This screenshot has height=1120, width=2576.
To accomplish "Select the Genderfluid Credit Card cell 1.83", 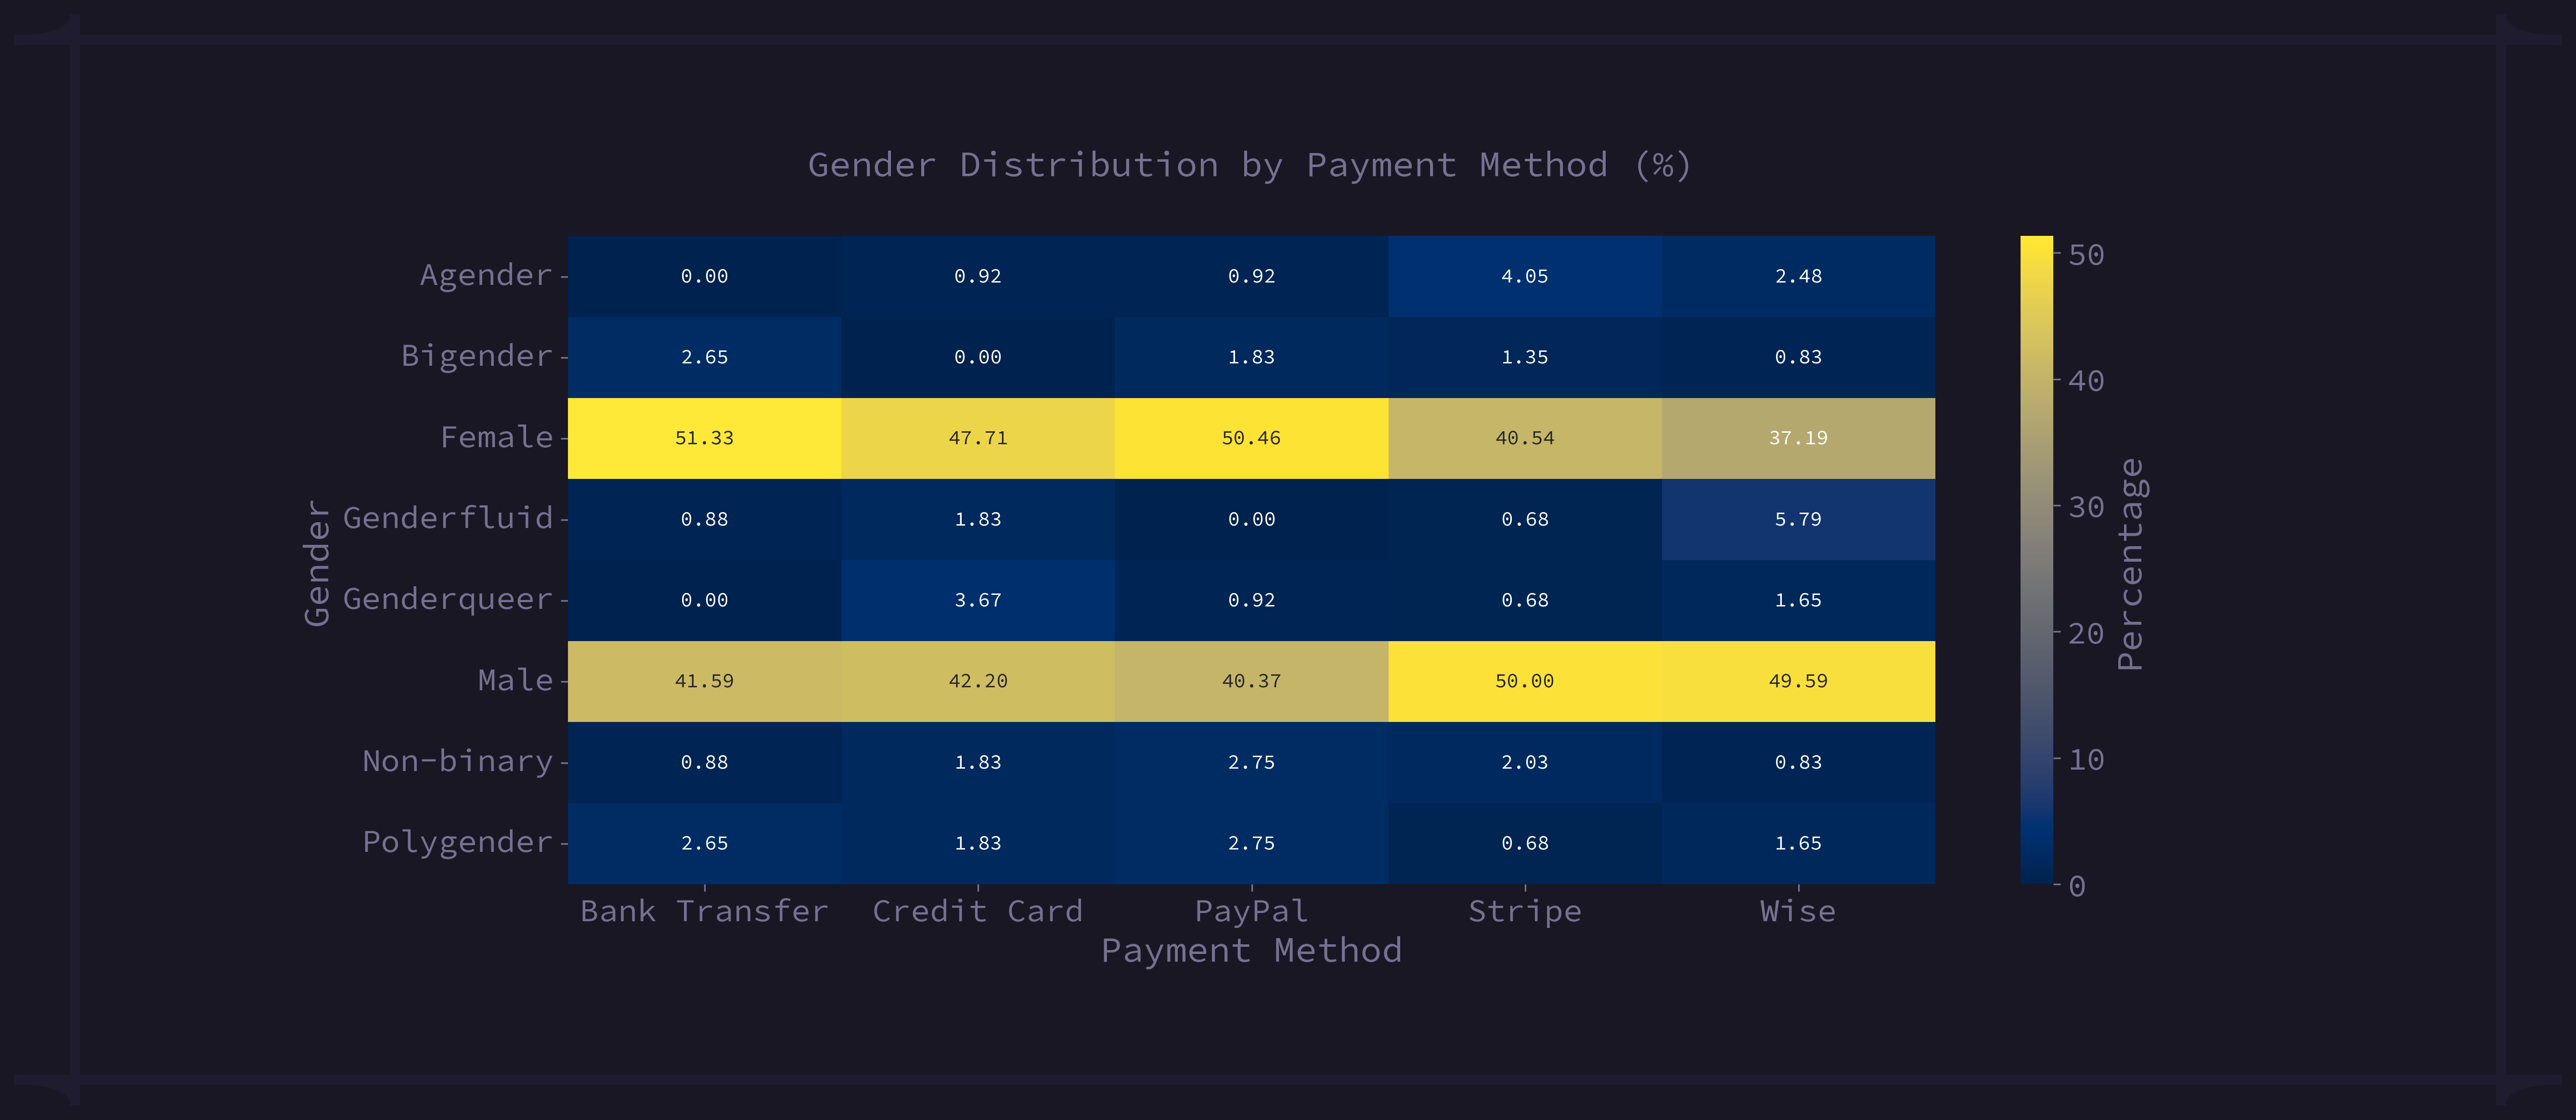I will pos(978,519).
